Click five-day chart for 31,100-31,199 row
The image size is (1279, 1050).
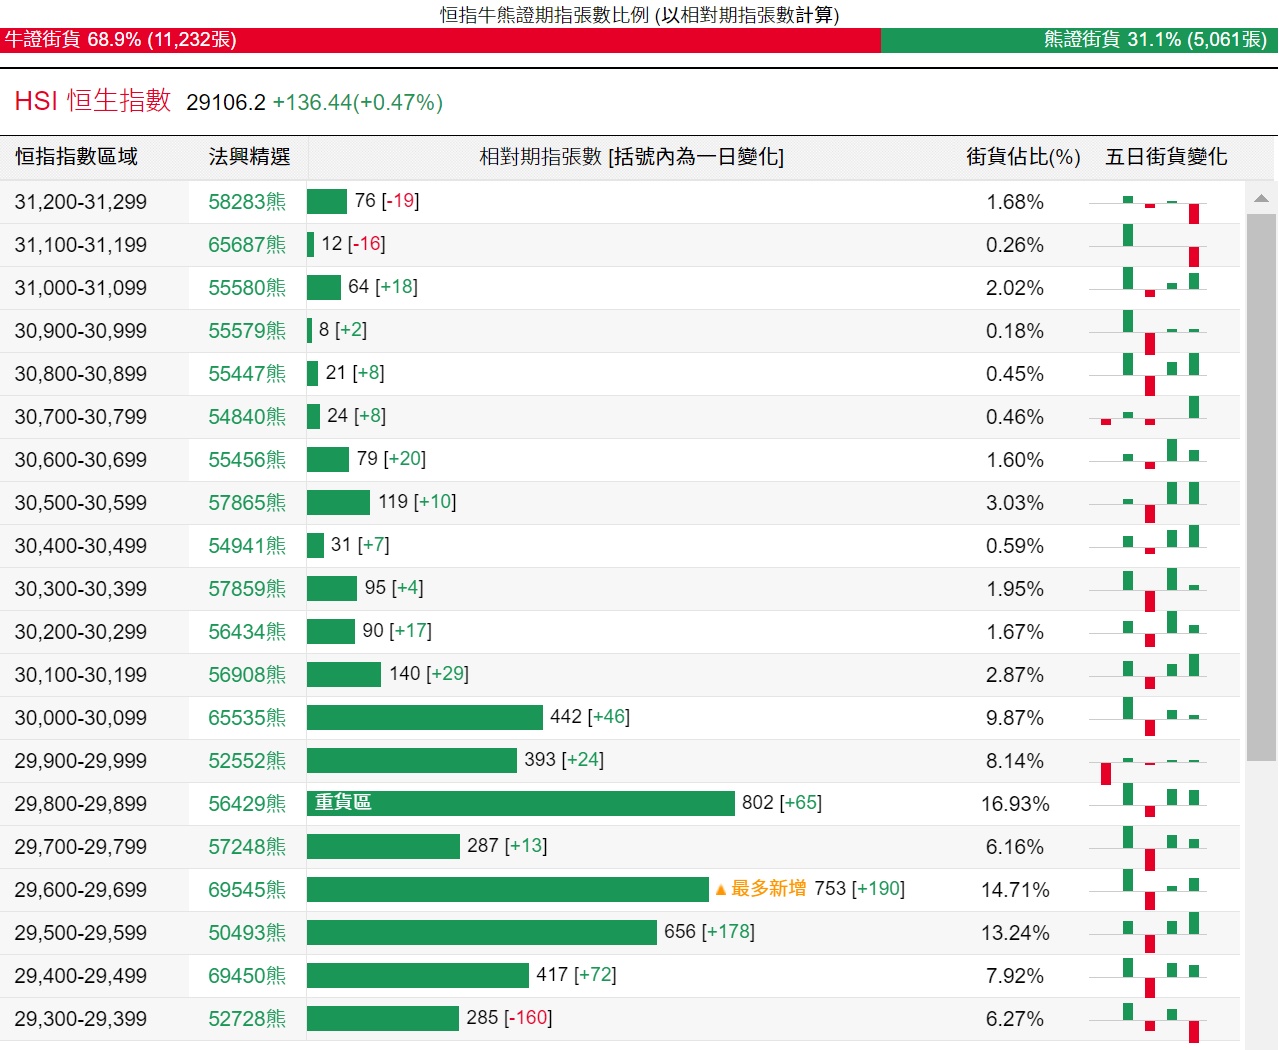[1150, 246]
